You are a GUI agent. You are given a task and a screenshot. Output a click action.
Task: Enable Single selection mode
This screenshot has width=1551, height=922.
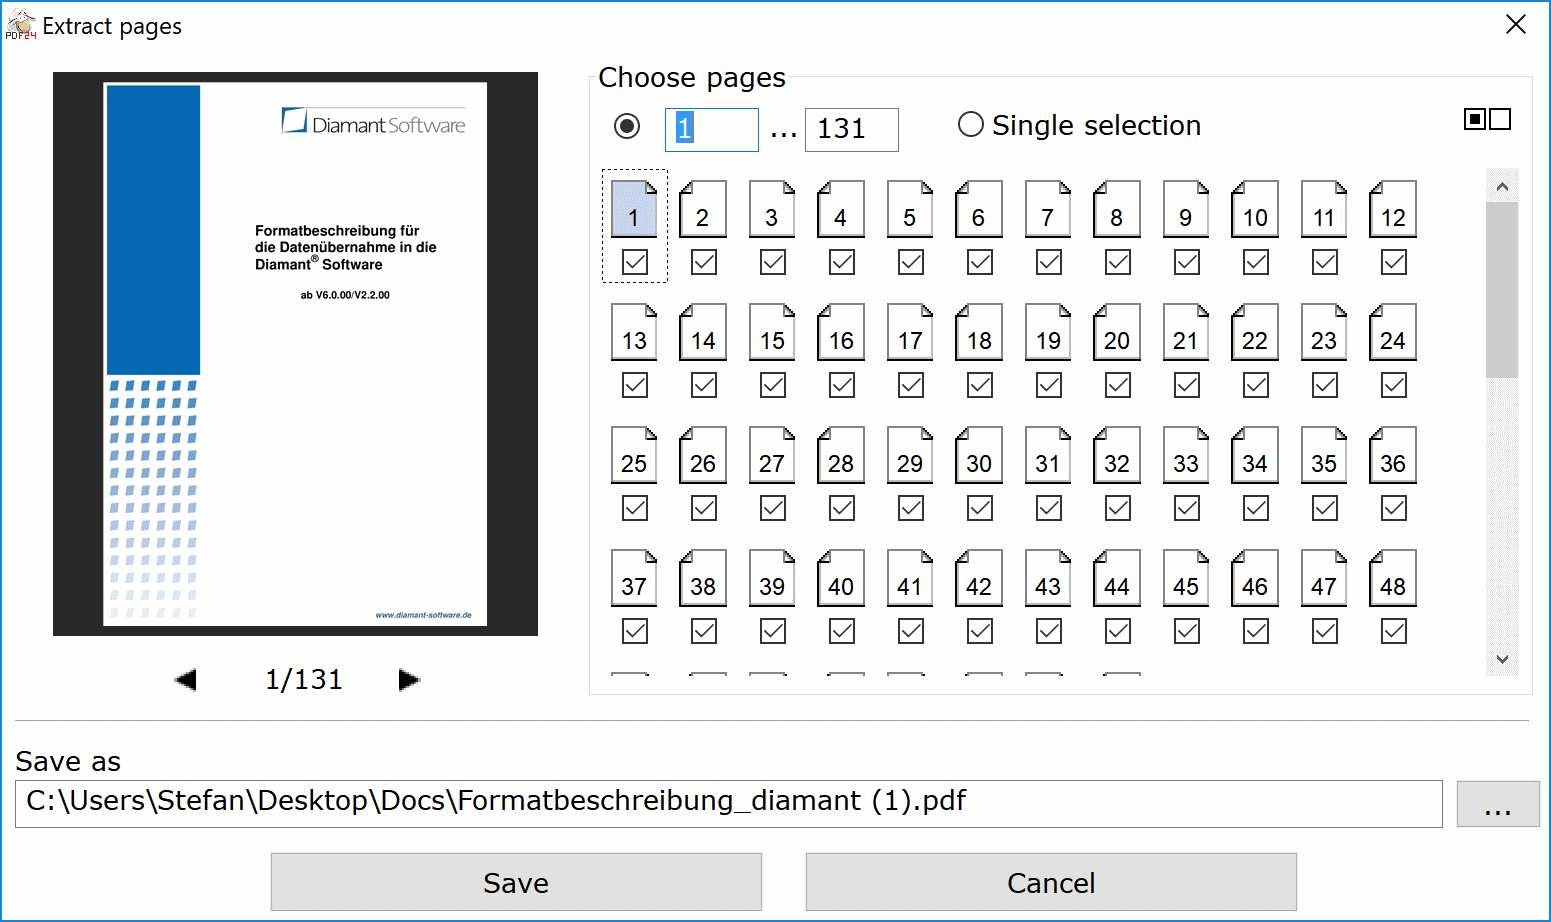tap(970, 124)
